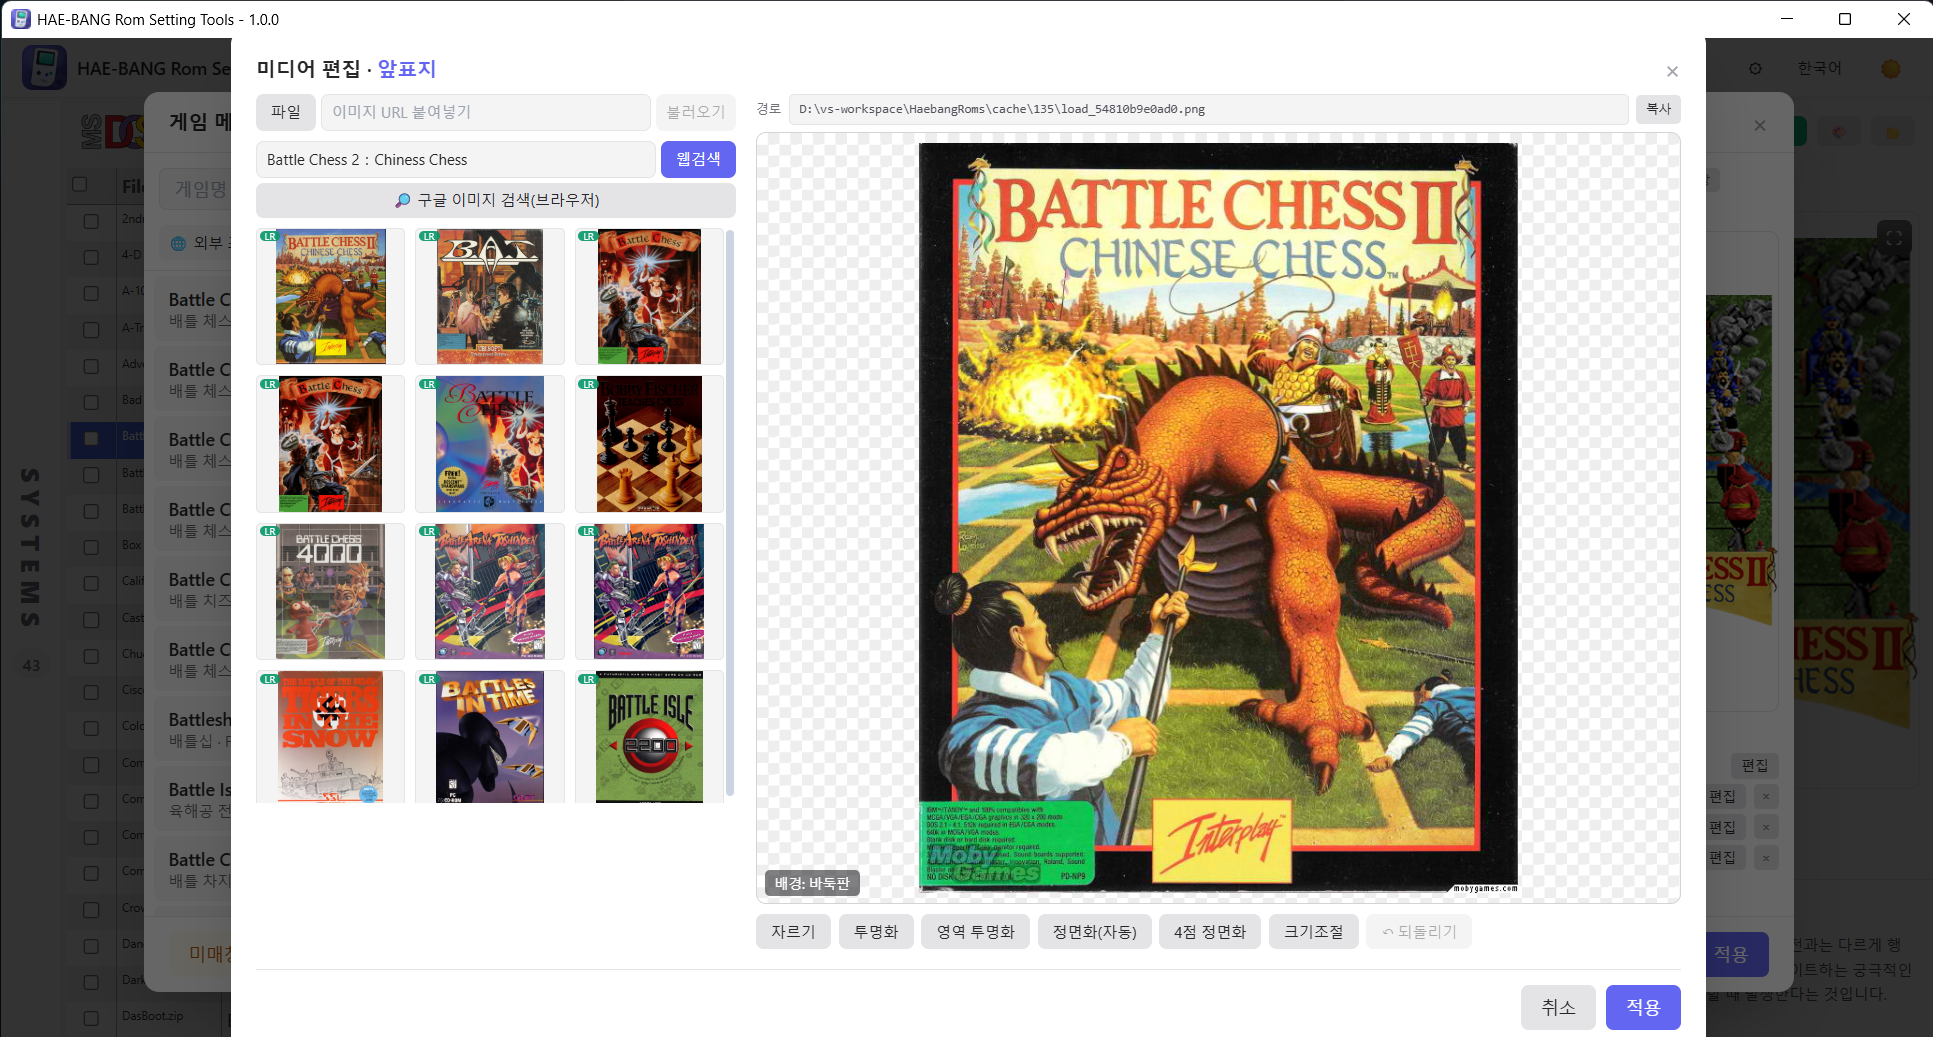Check the Box row checkbox

[x=91, y=547]
